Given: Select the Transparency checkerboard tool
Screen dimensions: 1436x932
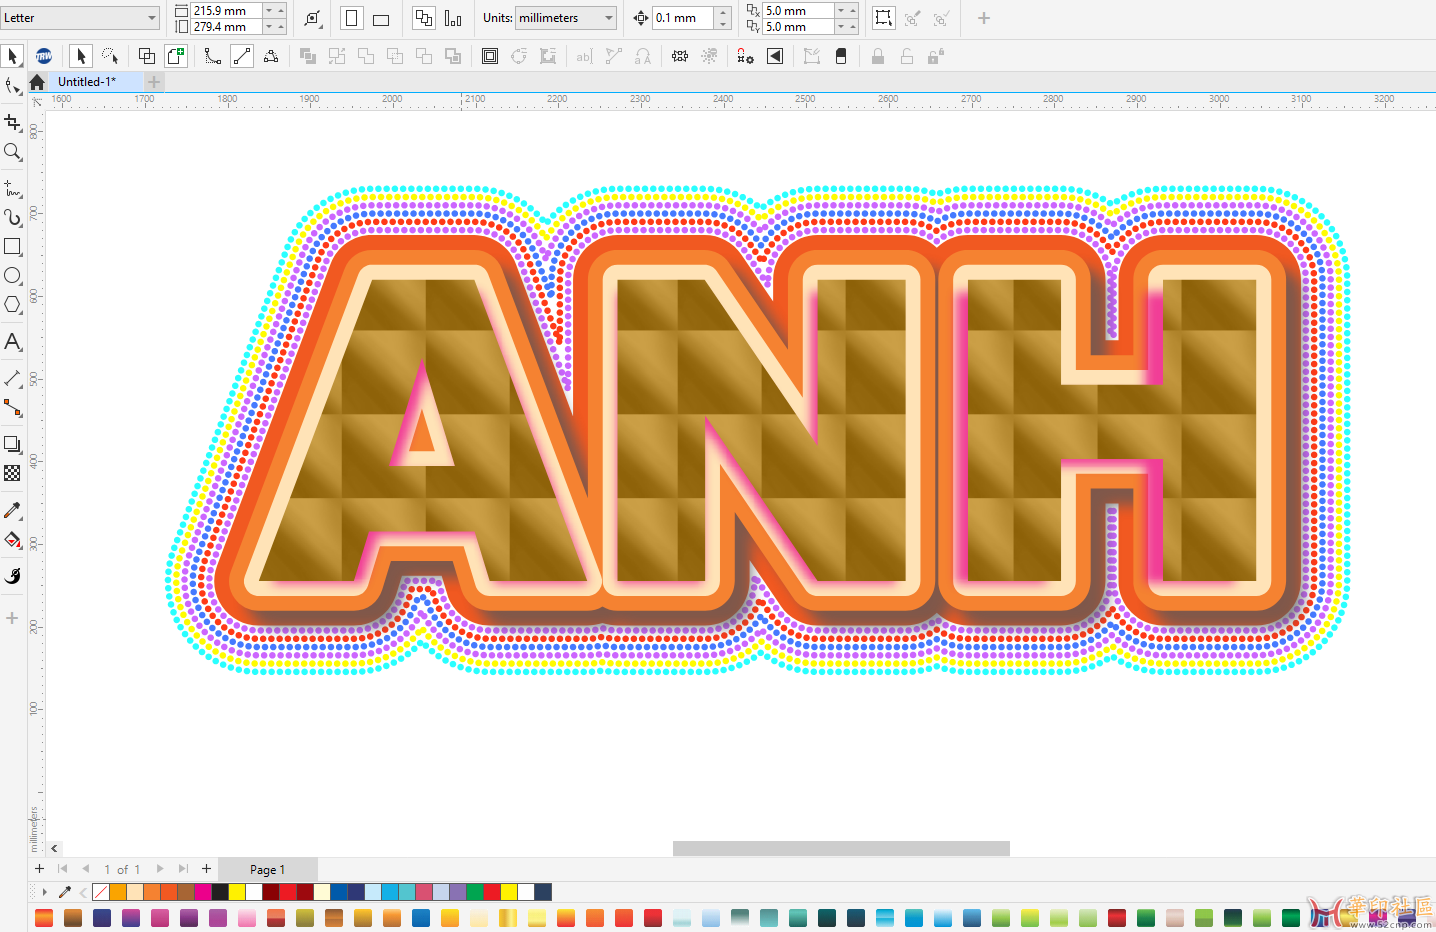Looking at the screenshot, I should coord(12,473).
